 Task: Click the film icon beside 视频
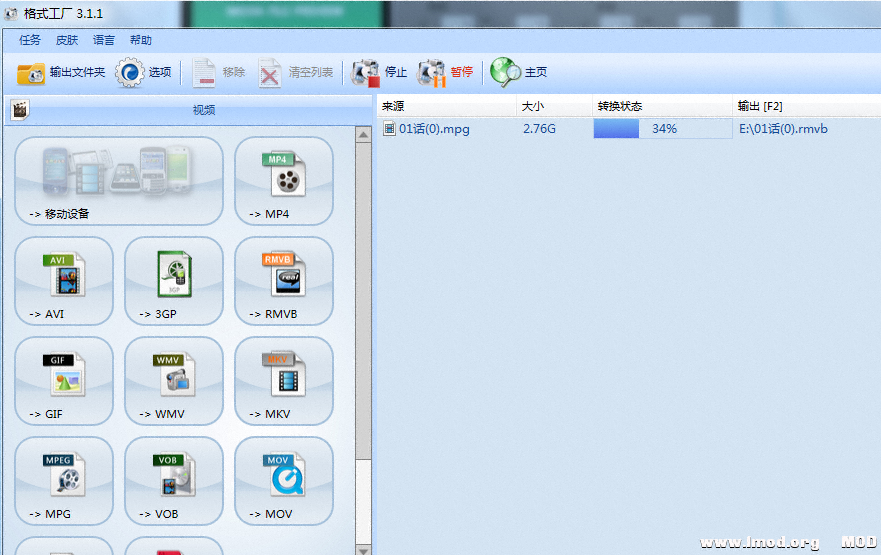click(20, 110)
